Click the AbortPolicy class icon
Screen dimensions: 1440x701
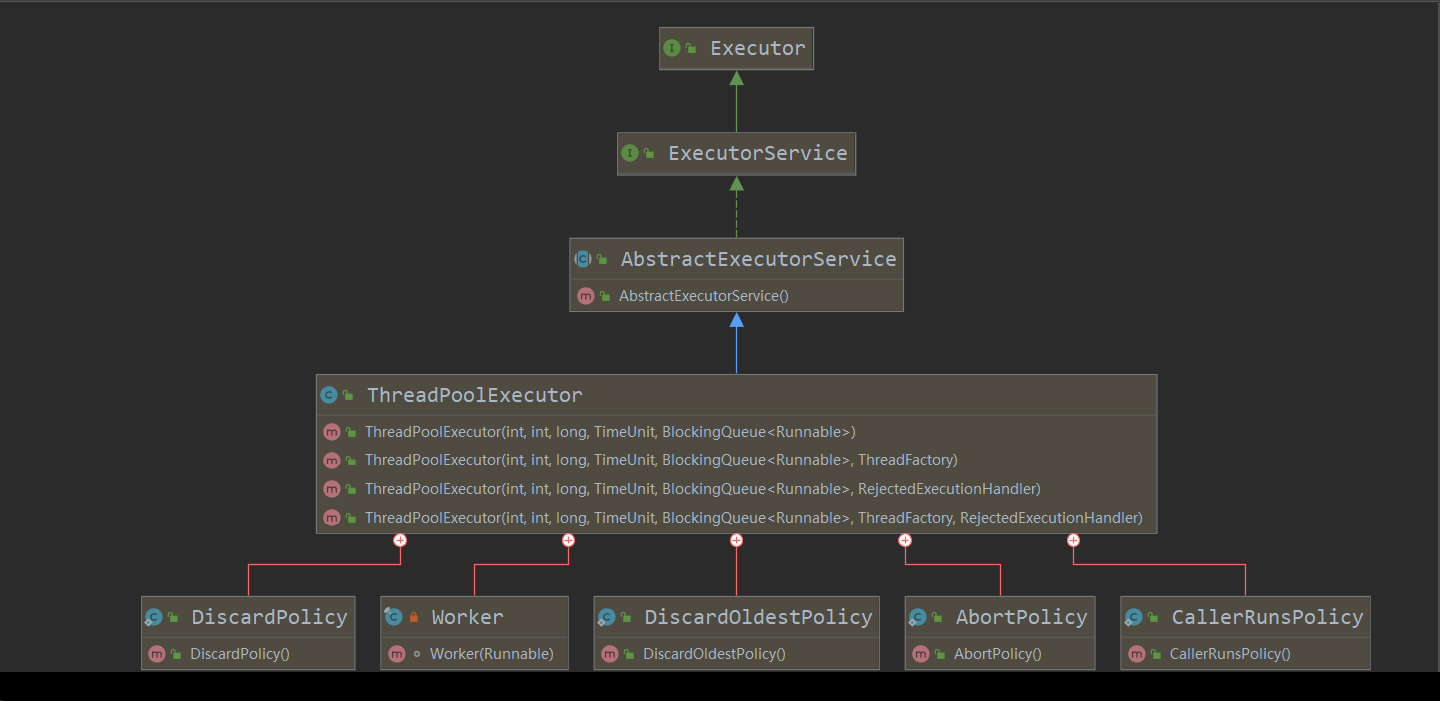tap(917, 617)
